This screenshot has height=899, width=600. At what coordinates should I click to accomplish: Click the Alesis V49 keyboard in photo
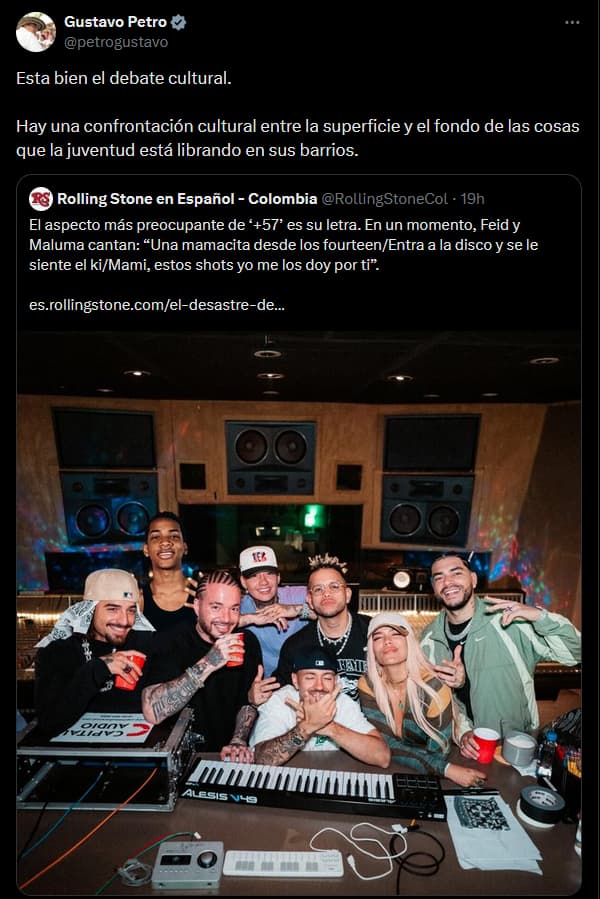point(314,789)
